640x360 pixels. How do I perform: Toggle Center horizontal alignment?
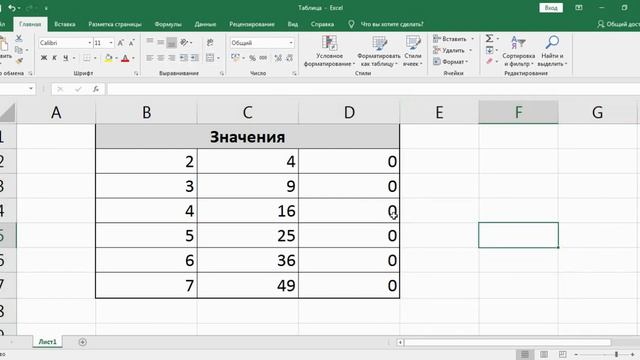point(161,58)
